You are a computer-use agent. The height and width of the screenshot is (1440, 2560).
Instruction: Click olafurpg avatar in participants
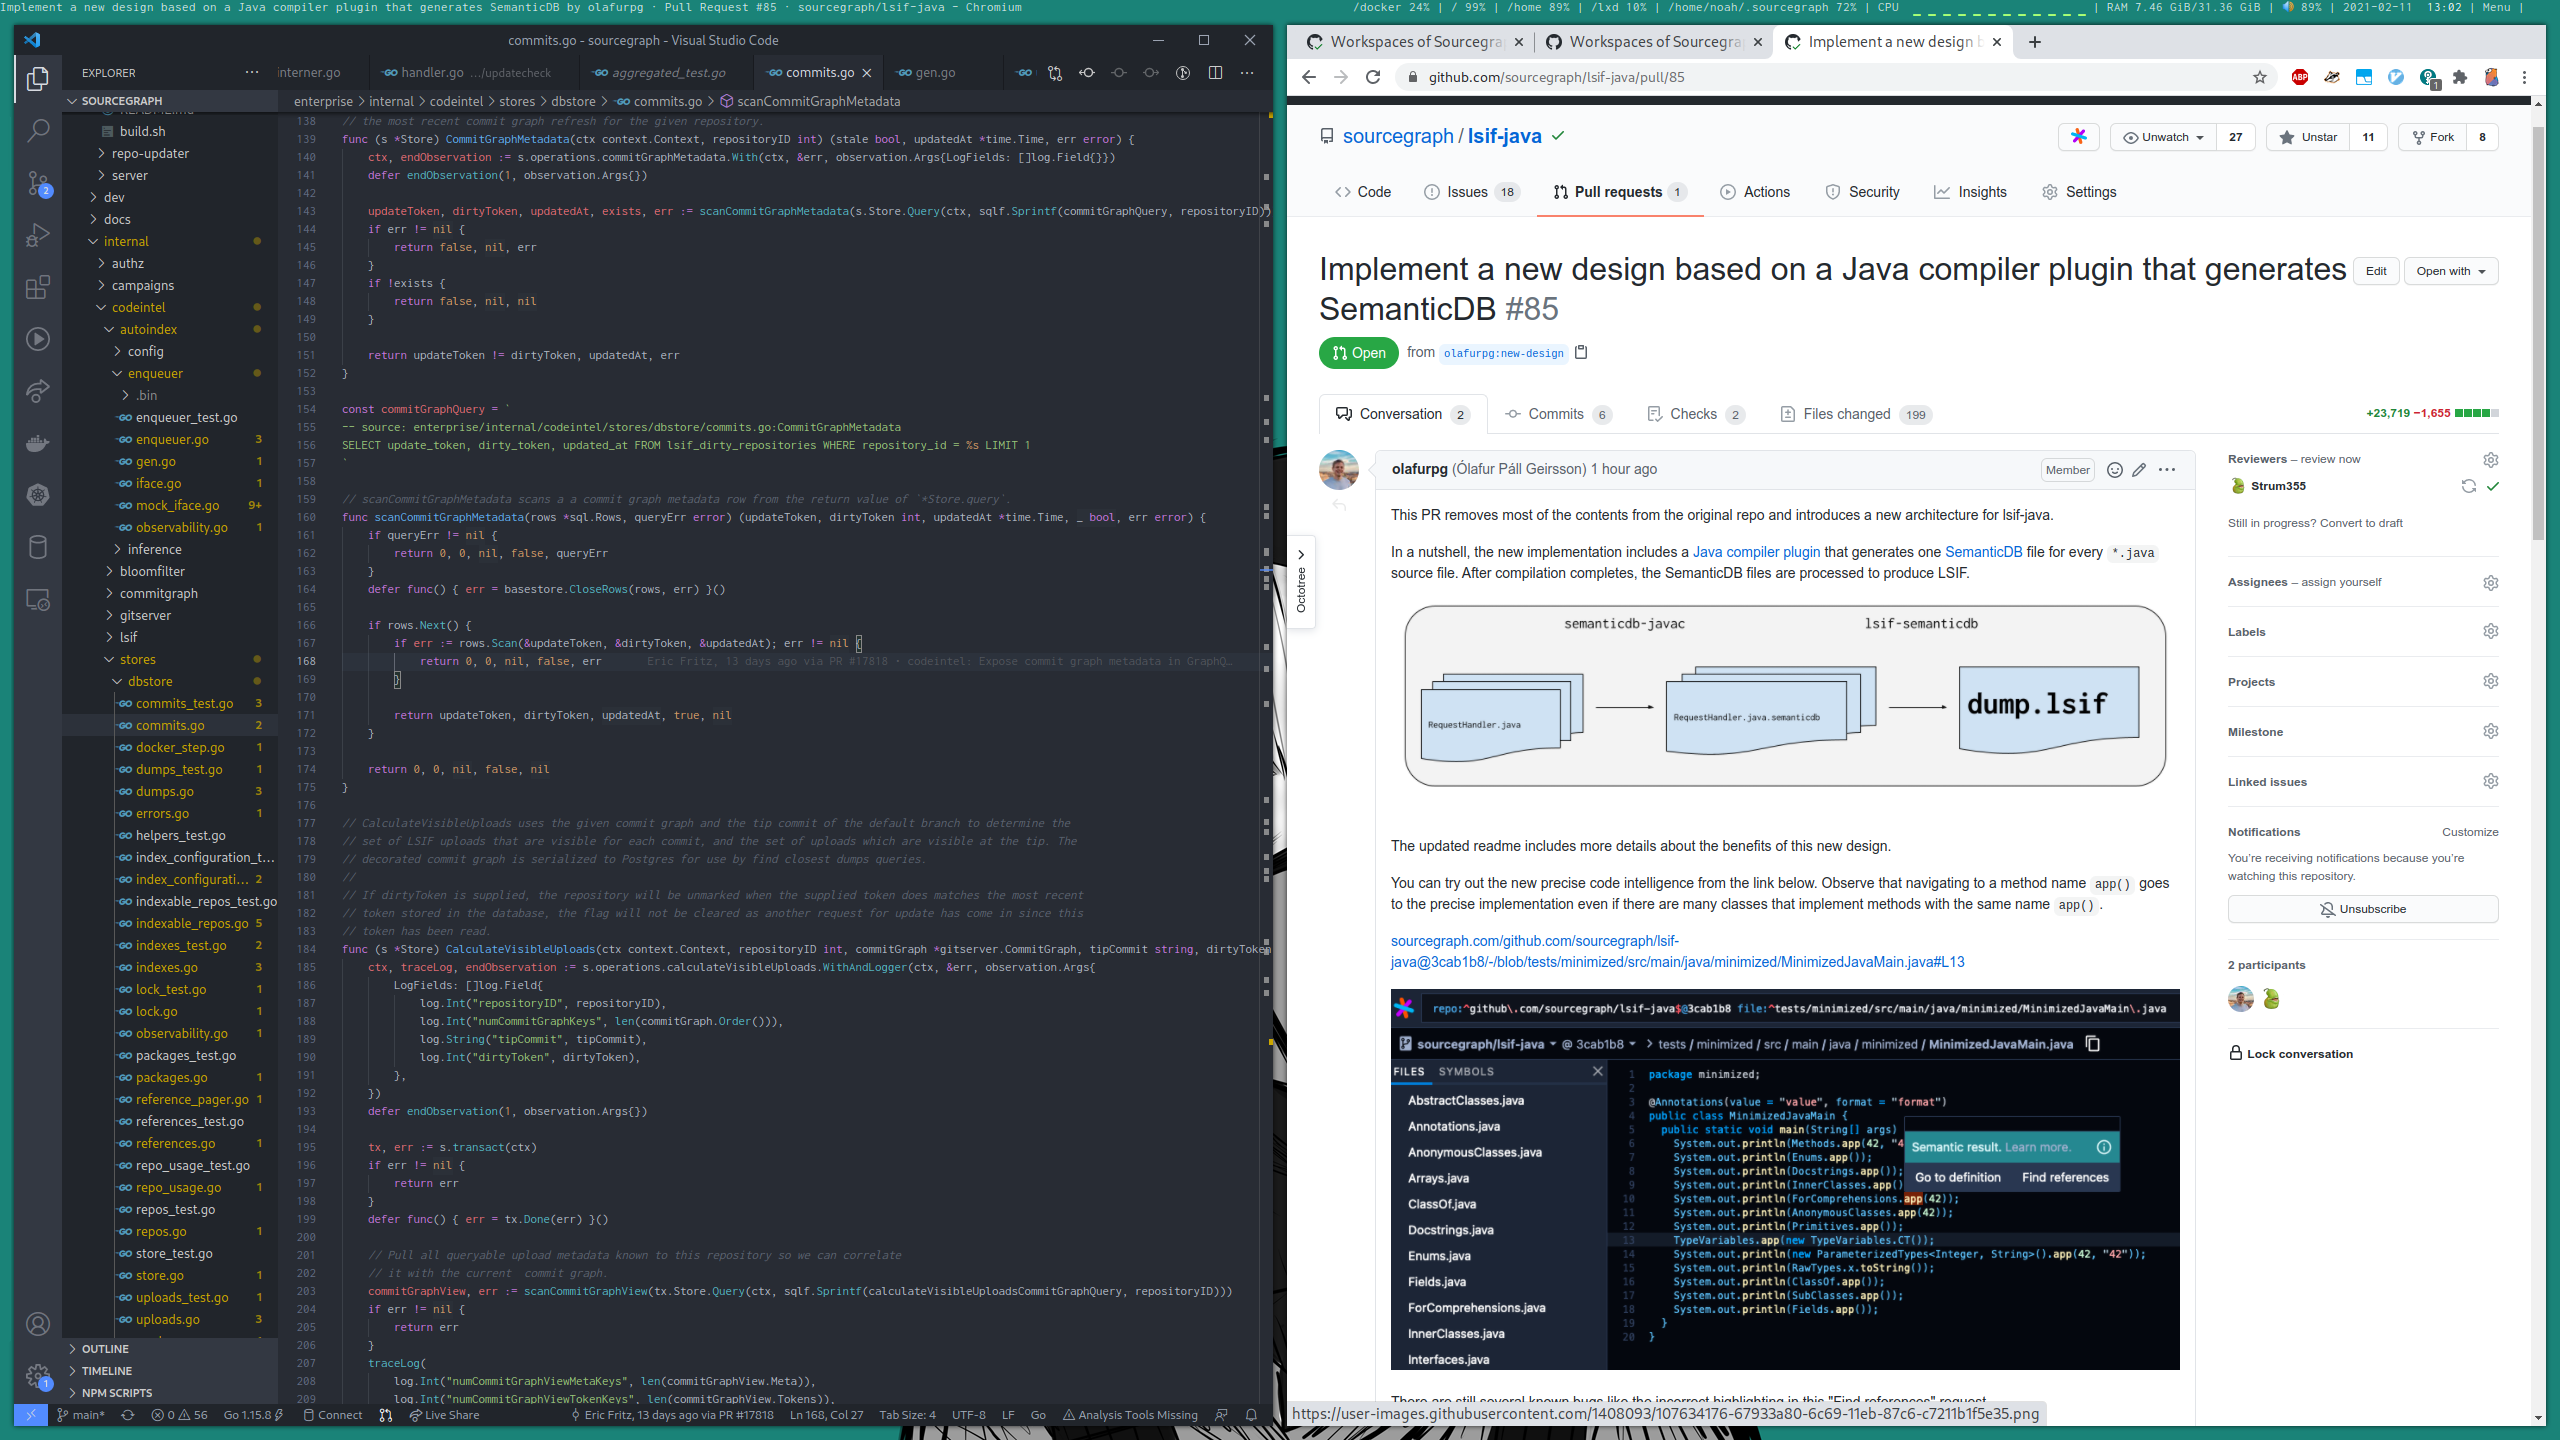pyautogui.click(x=2241, y=999)
